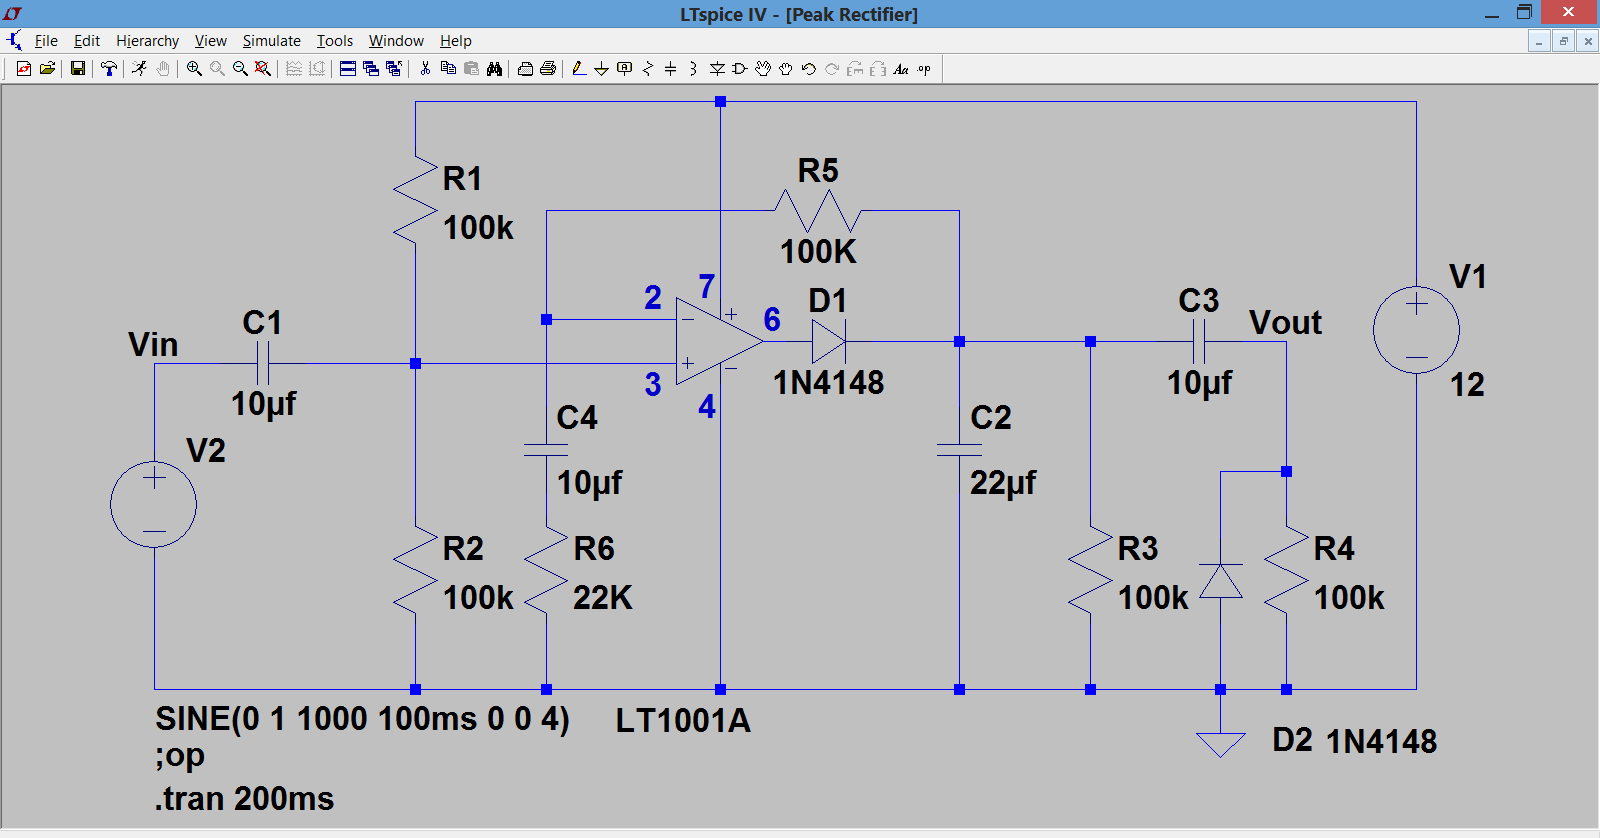Print the schematic
The height and width of the screenshot is (838, 1600).
[x=548, y=68]
